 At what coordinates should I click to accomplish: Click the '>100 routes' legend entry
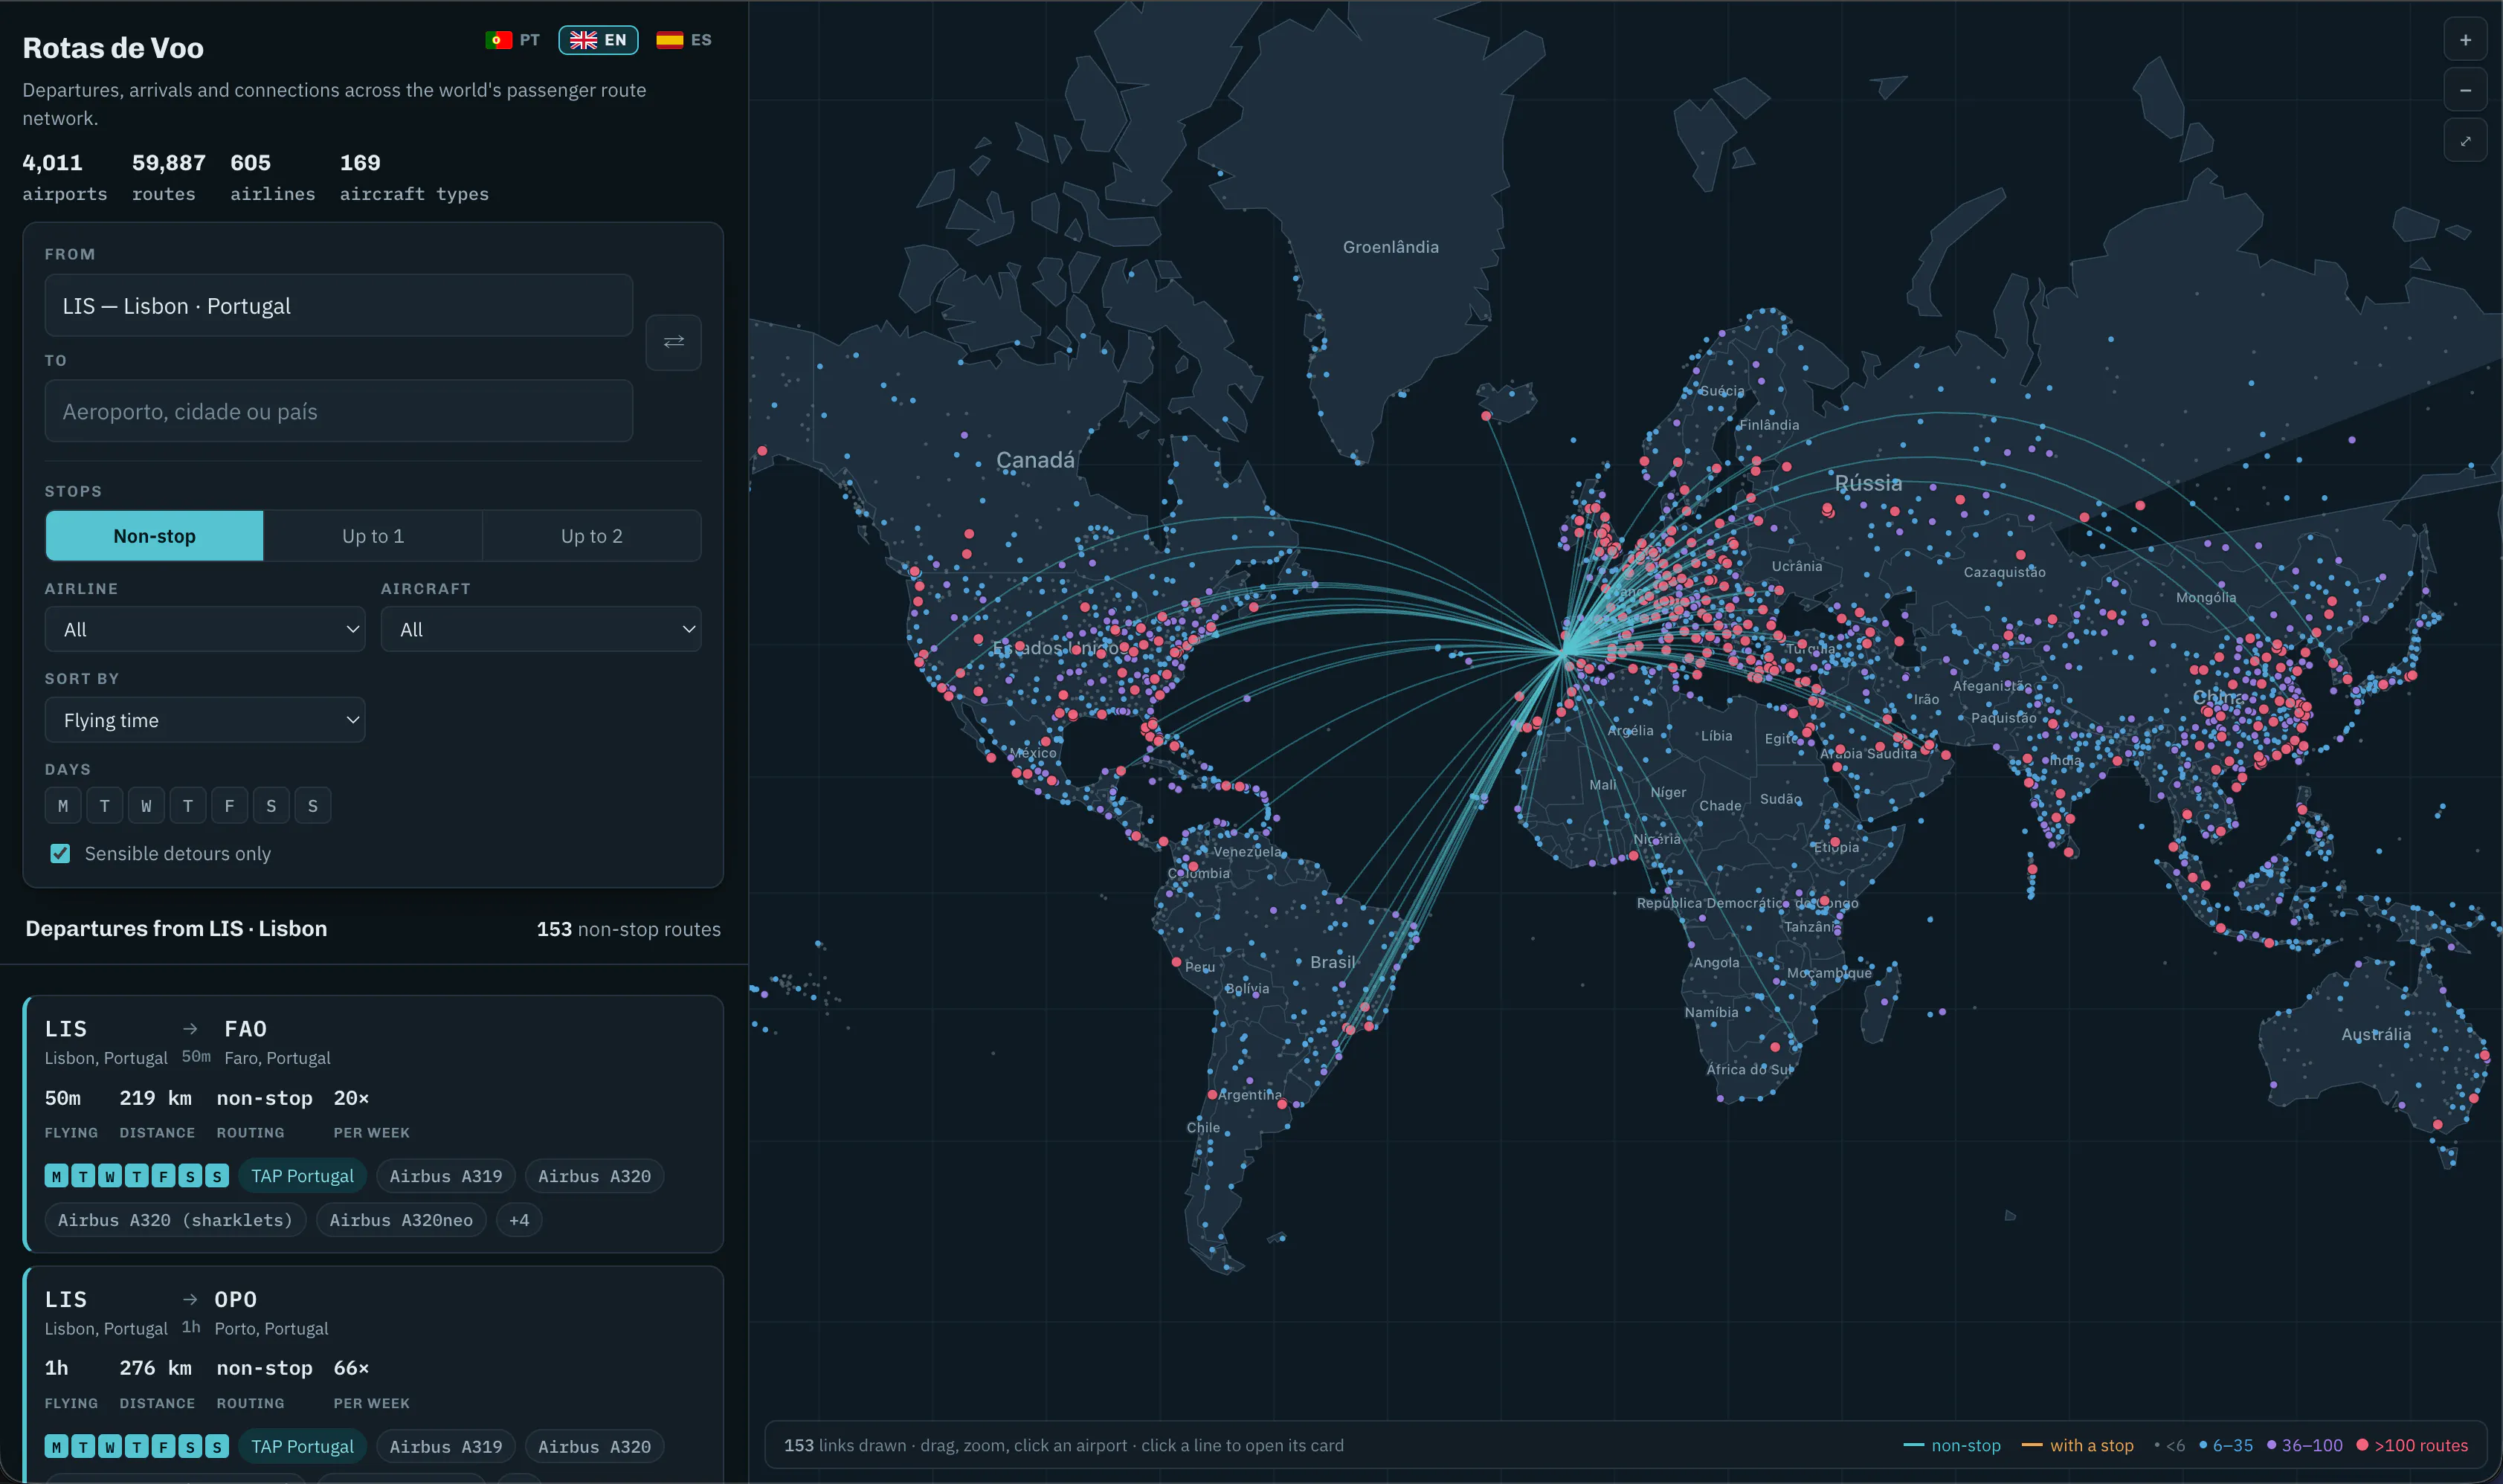coord(2412,1446)
